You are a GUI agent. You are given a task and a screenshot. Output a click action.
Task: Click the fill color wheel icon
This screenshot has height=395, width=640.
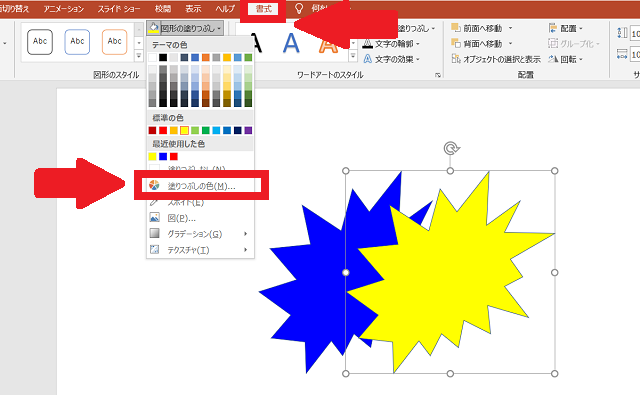154,185
